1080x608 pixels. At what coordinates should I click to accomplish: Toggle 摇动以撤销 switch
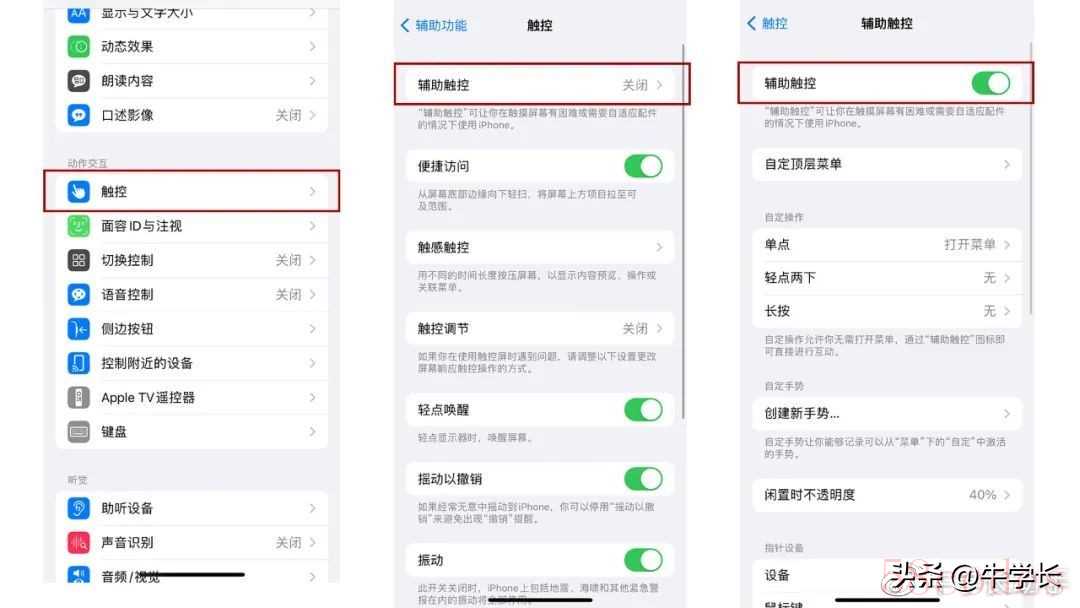(x=643, y=479)
